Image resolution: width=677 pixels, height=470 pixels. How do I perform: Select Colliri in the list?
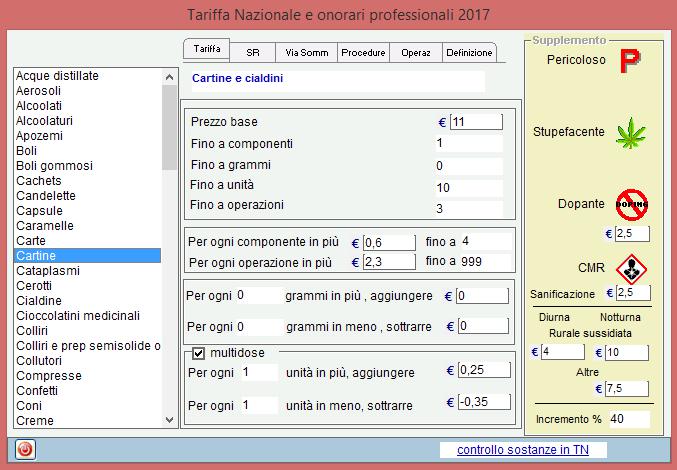tap(88, 331)
